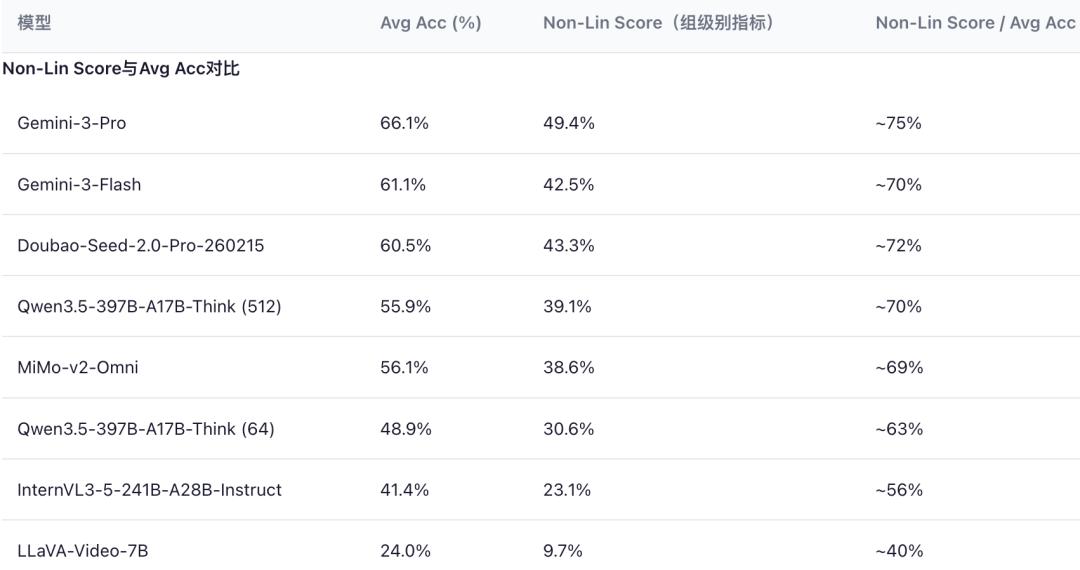Click the Qwen3.5-397B-A17B-Think (64) model cell

(x=146, y=429)
